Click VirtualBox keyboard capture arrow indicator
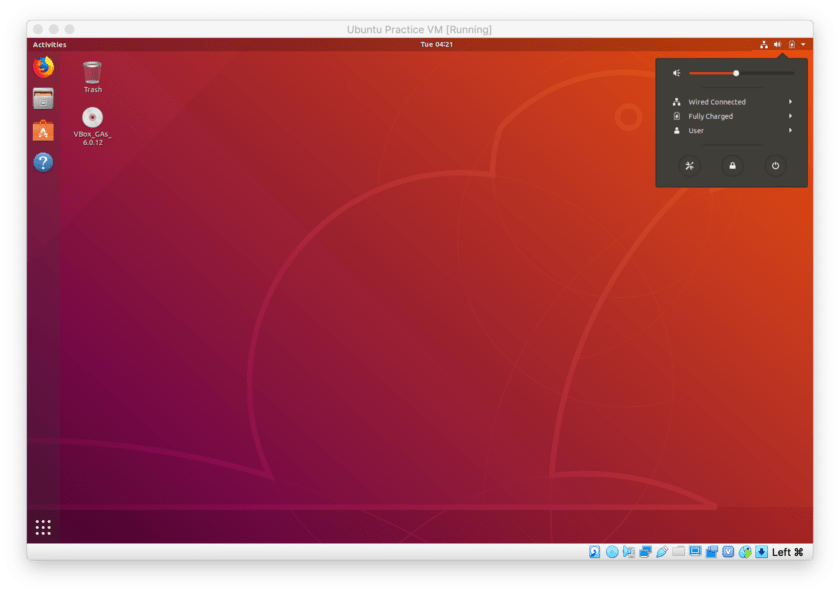The image size is (840, 593). click(761, 552)
